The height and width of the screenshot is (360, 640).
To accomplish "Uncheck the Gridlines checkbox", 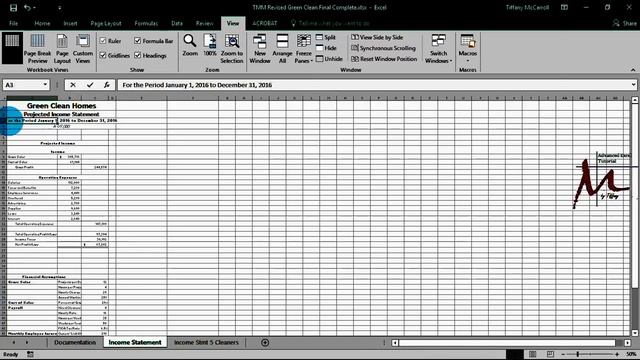I will coord(103,55).
